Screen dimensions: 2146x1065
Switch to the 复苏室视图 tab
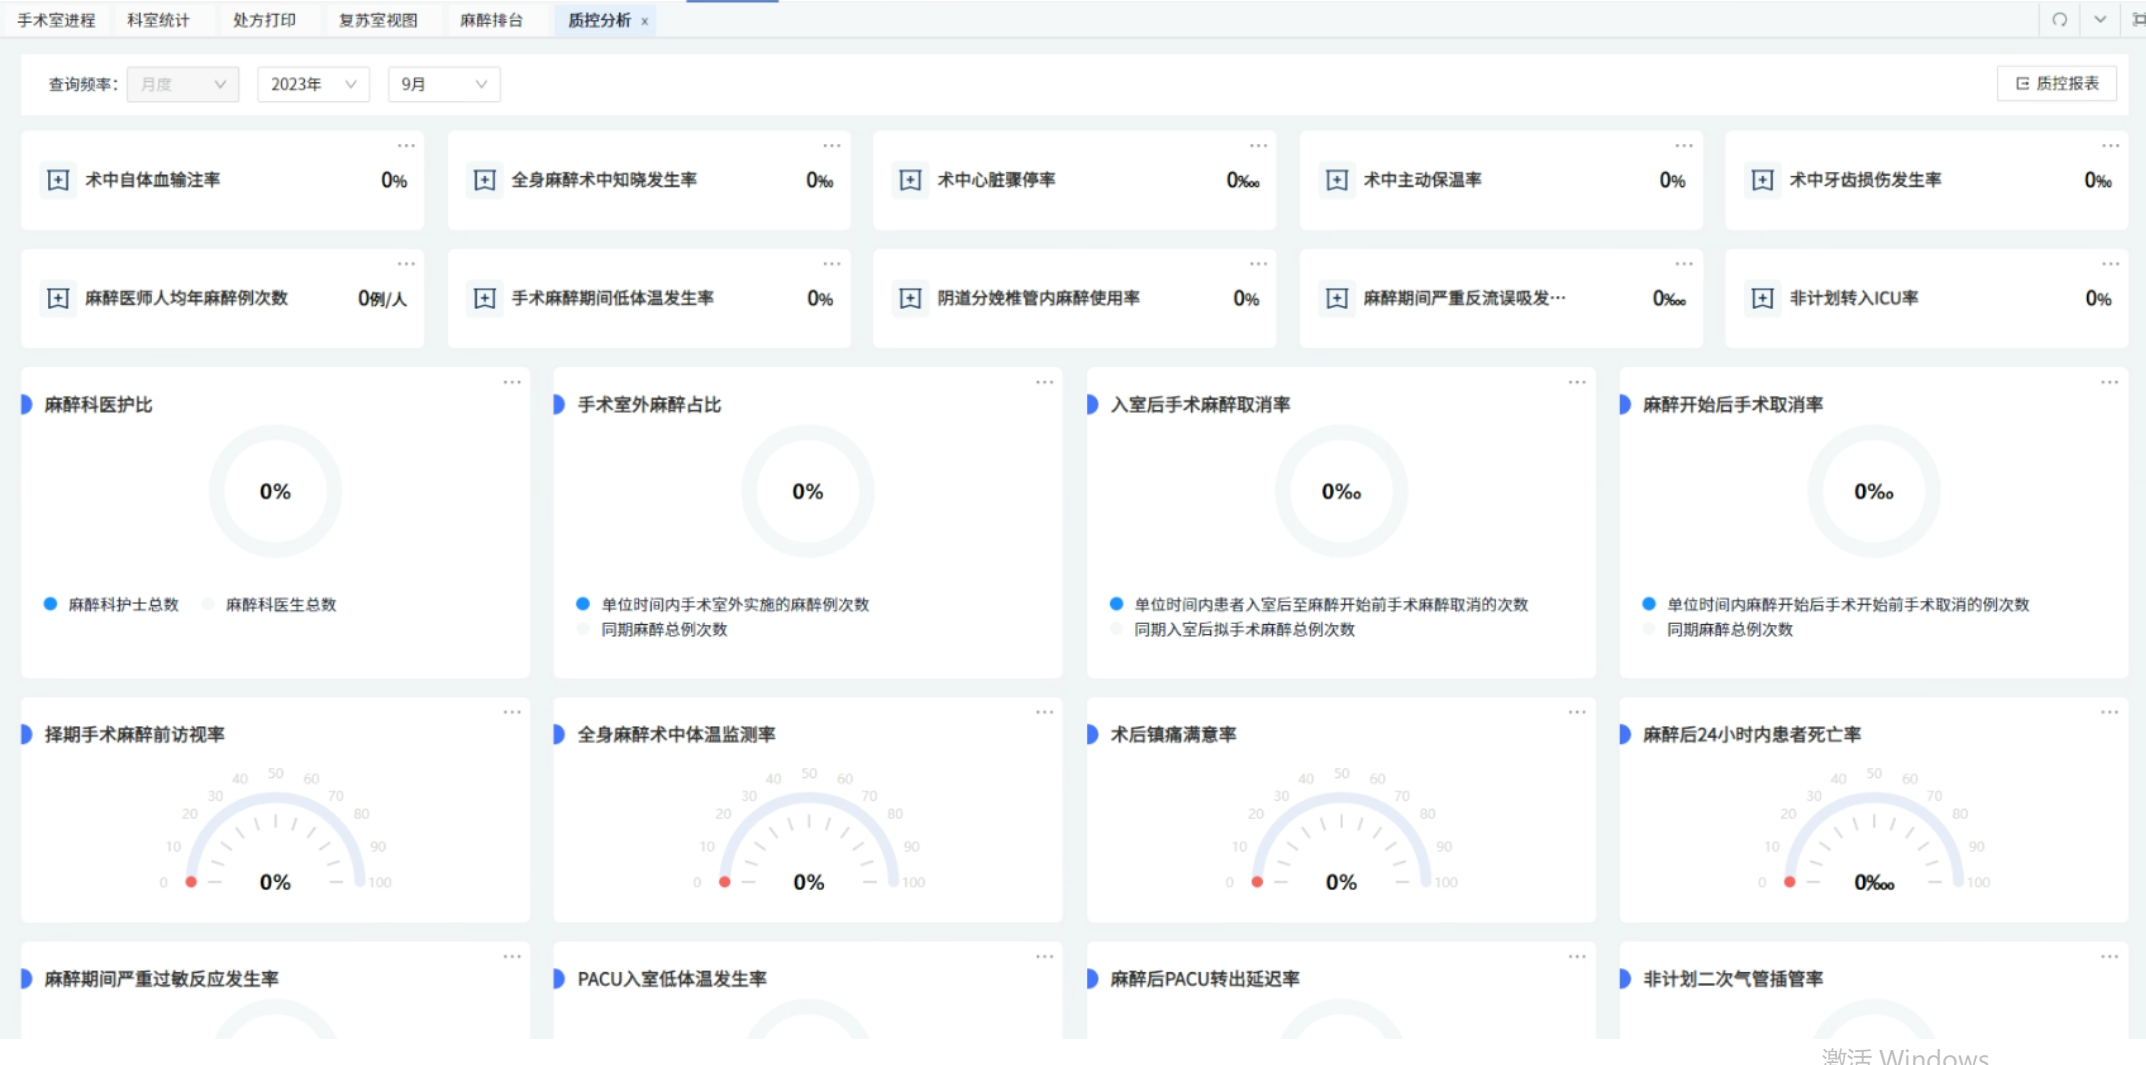coord(378,20)
